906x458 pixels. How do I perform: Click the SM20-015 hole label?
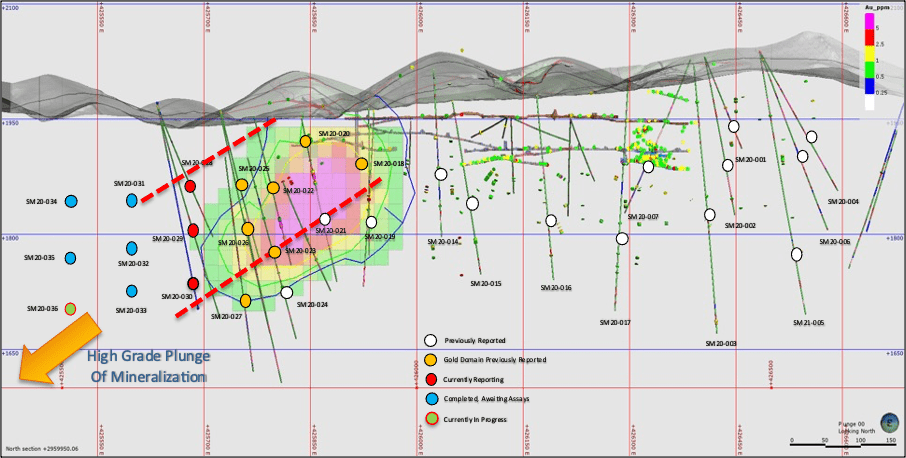486,284
